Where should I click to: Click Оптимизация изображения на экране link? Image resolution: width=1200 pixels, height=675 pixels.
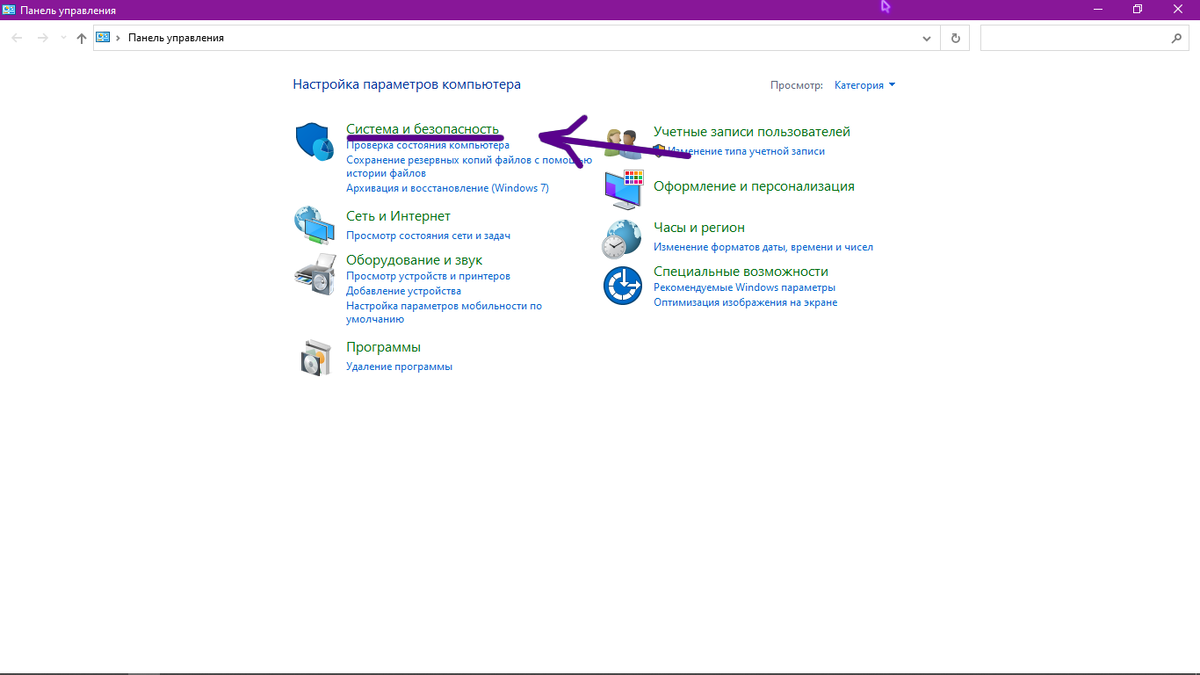click(x=745, y=302)
